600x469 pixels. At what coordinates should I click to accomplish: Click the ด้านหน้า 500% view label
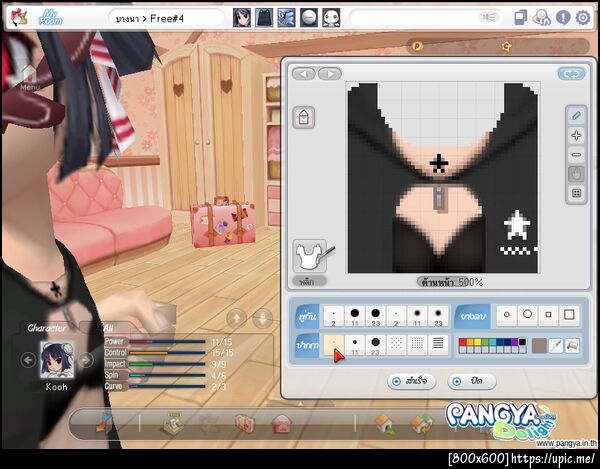(452, 282)
